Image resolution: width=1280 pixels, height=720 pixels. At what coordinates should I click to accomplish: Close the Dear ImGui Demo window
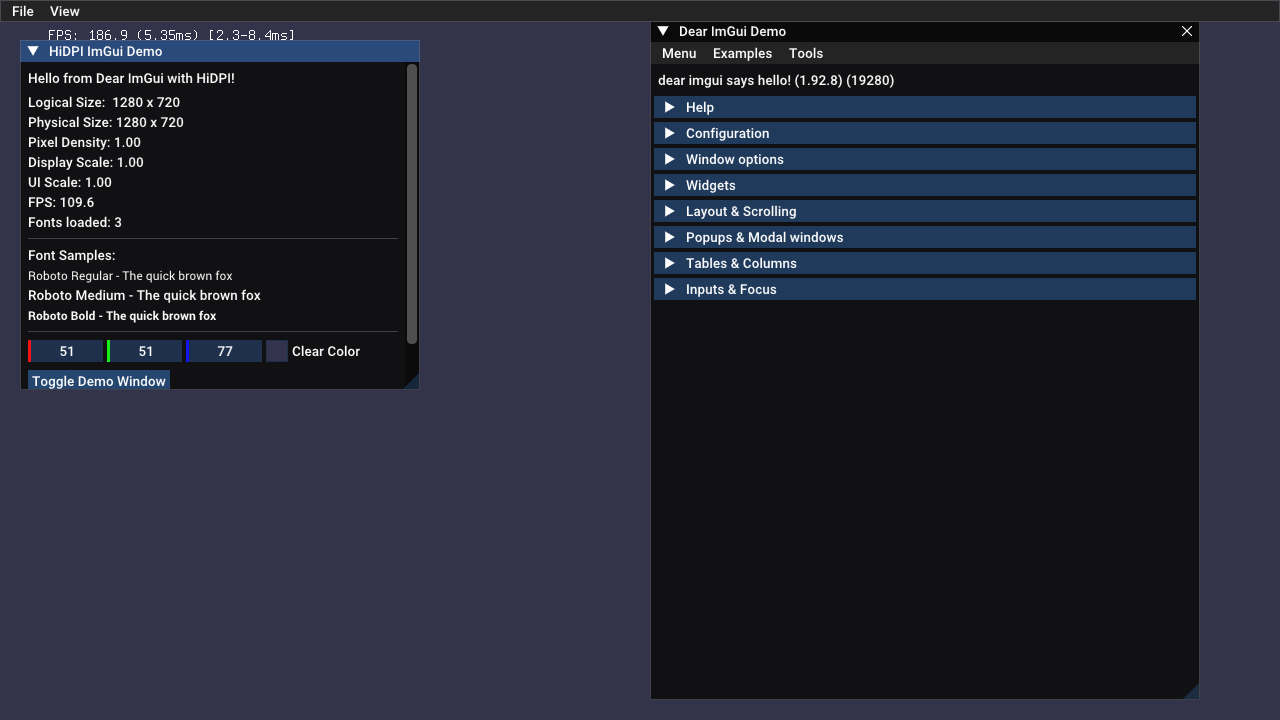tap(1187, 31)
